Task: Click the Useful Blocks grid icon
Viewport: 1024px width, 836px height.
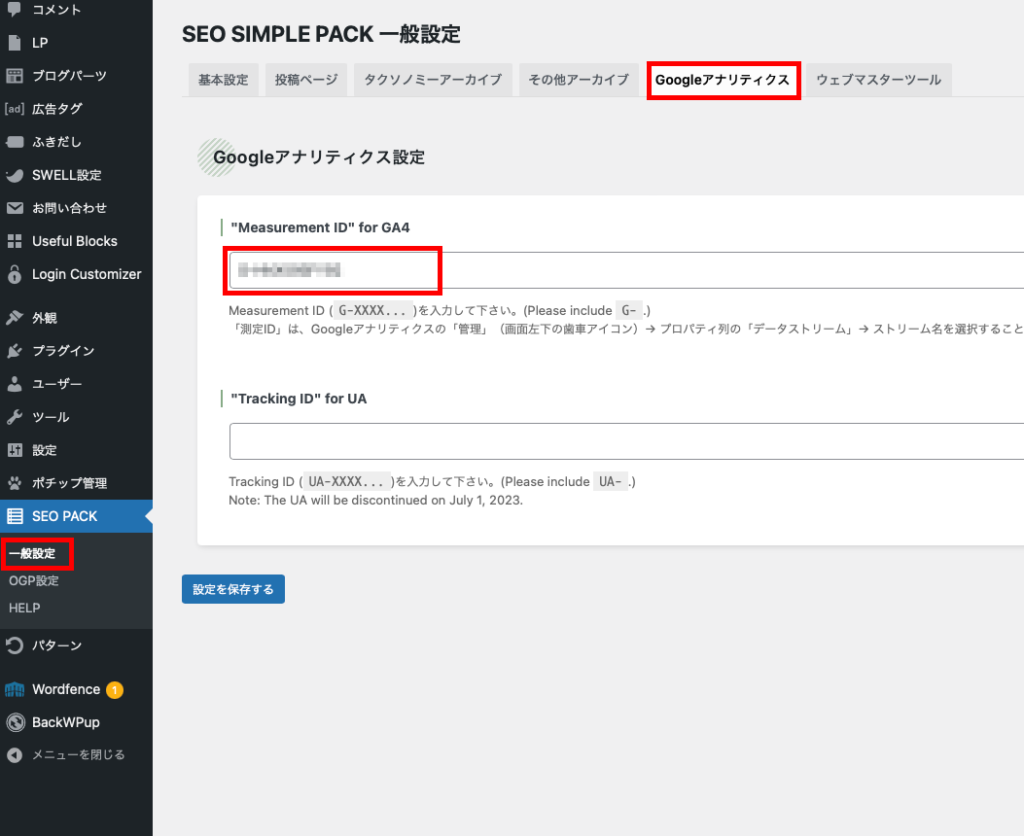Action: tap(14, 241)
